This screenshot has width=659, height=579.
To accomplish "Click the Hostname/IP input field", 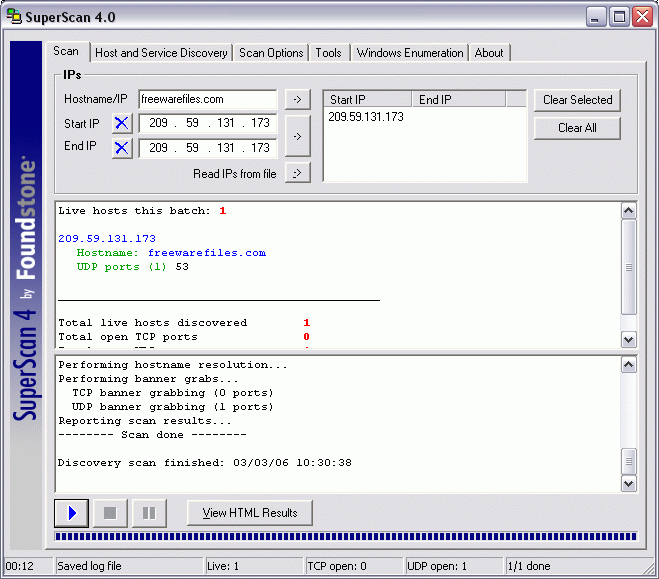I will click(x=208, y=99).
